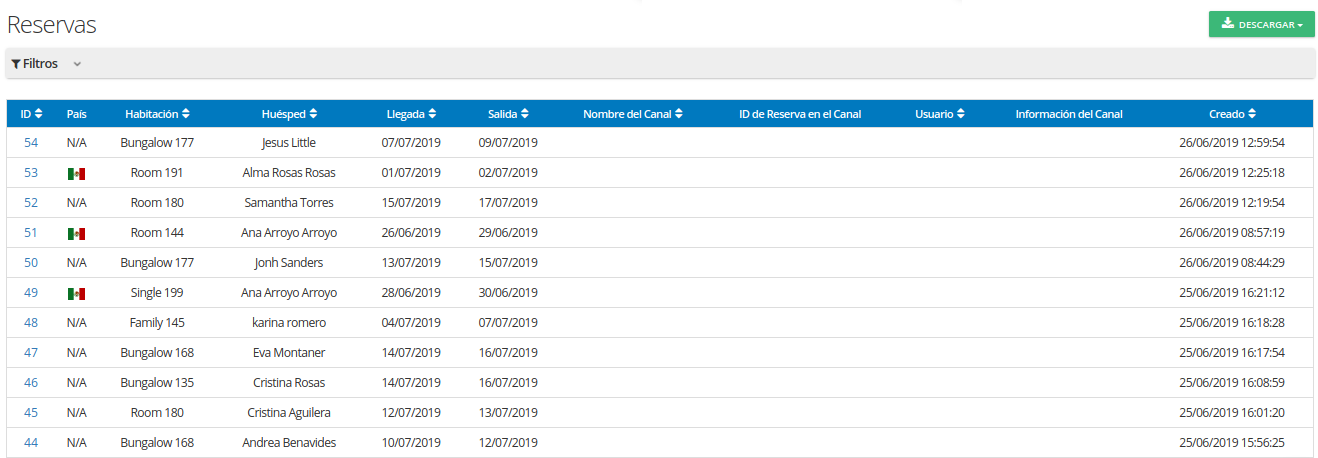This screenshot has width=1318, height=458.
Task: Select guest karina romero
Action: click(289, 323)
